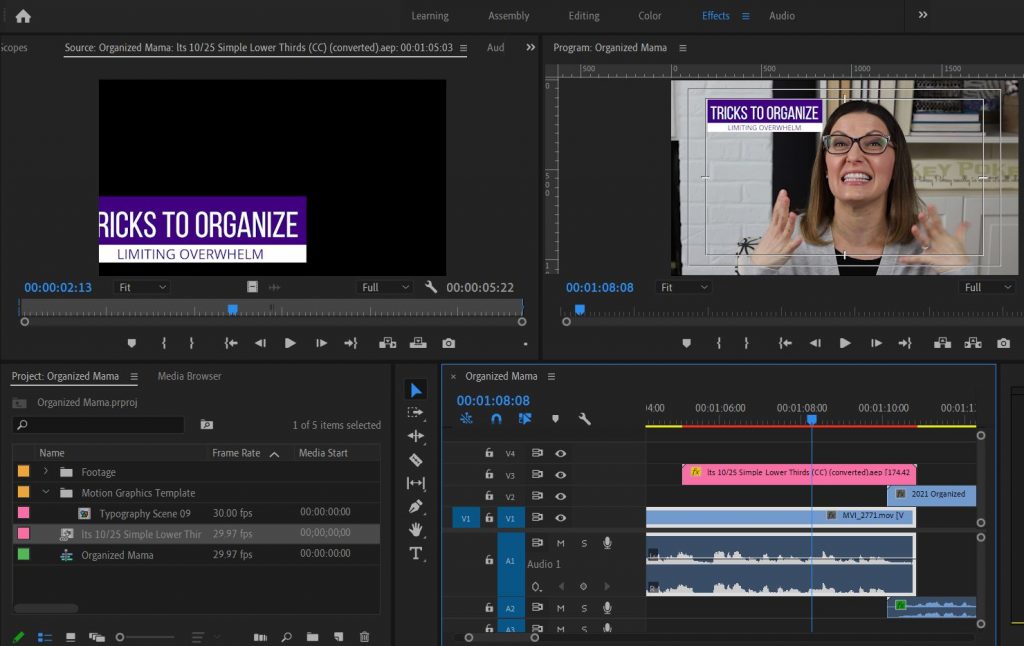Open Program monitor Full resolution dropdown
Screen dimensions: 1024x646
point(987,287)
